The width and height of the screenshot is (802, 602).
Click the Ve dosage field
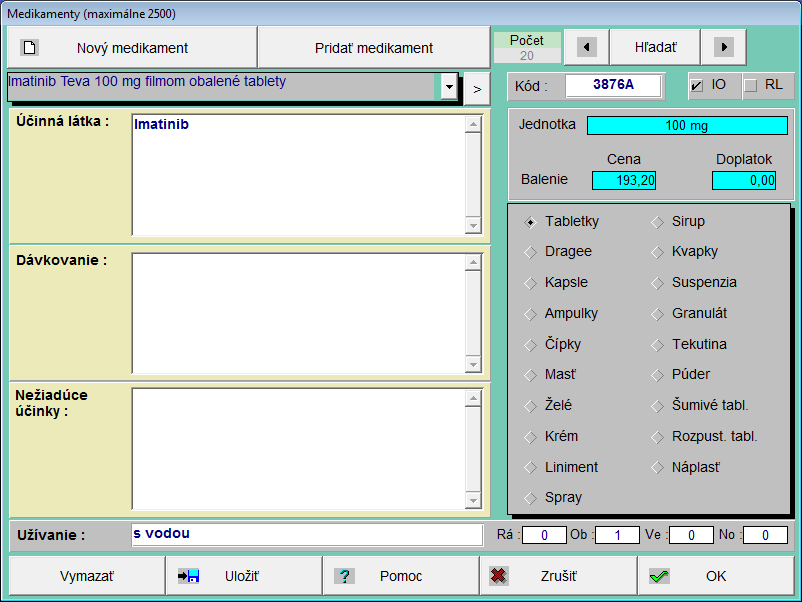pyautogui.click(x=691, y=536)
